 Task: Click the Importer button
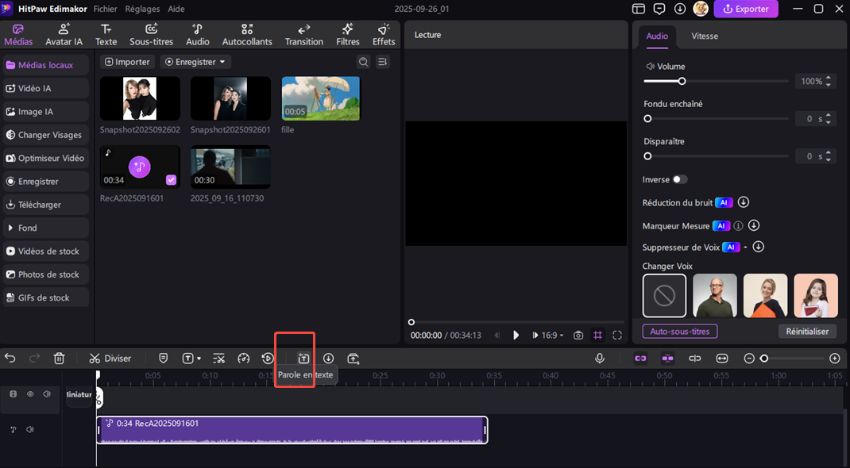[x=127, y=62]
